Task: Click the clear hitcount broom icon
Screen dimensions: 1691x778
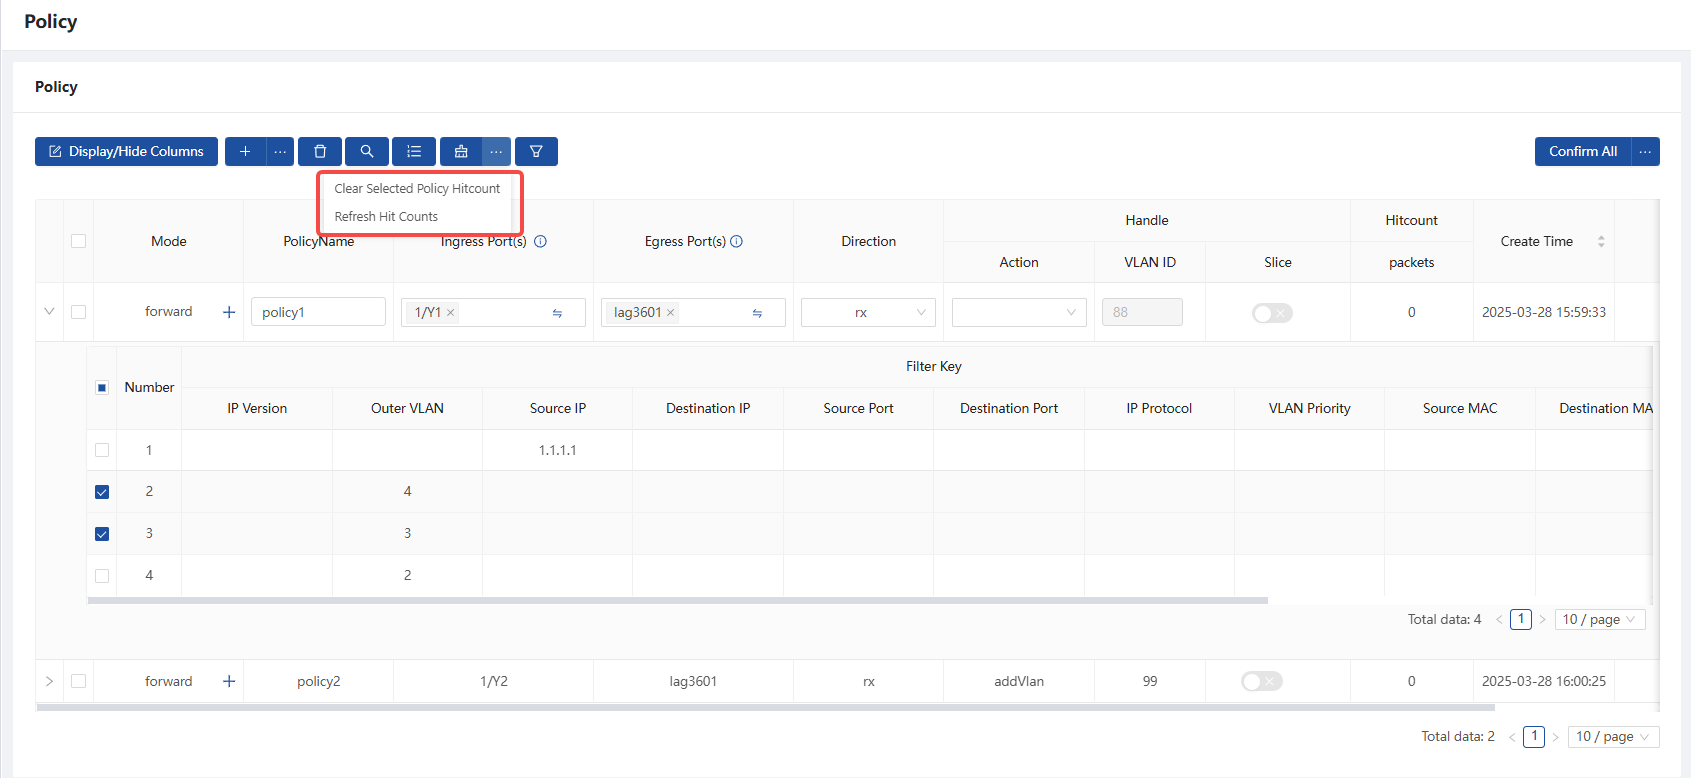Action: click(461, 151)
